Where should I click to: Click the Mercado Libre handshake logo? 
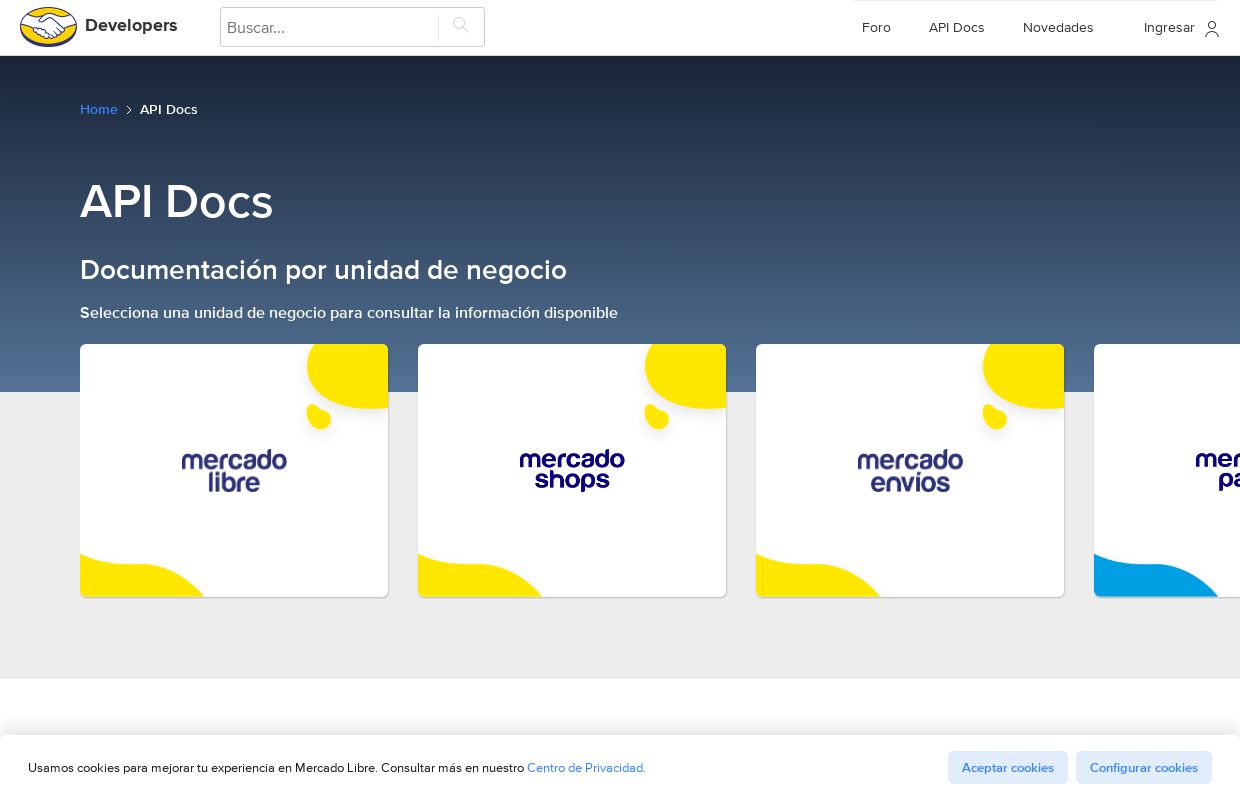point(49,27)
